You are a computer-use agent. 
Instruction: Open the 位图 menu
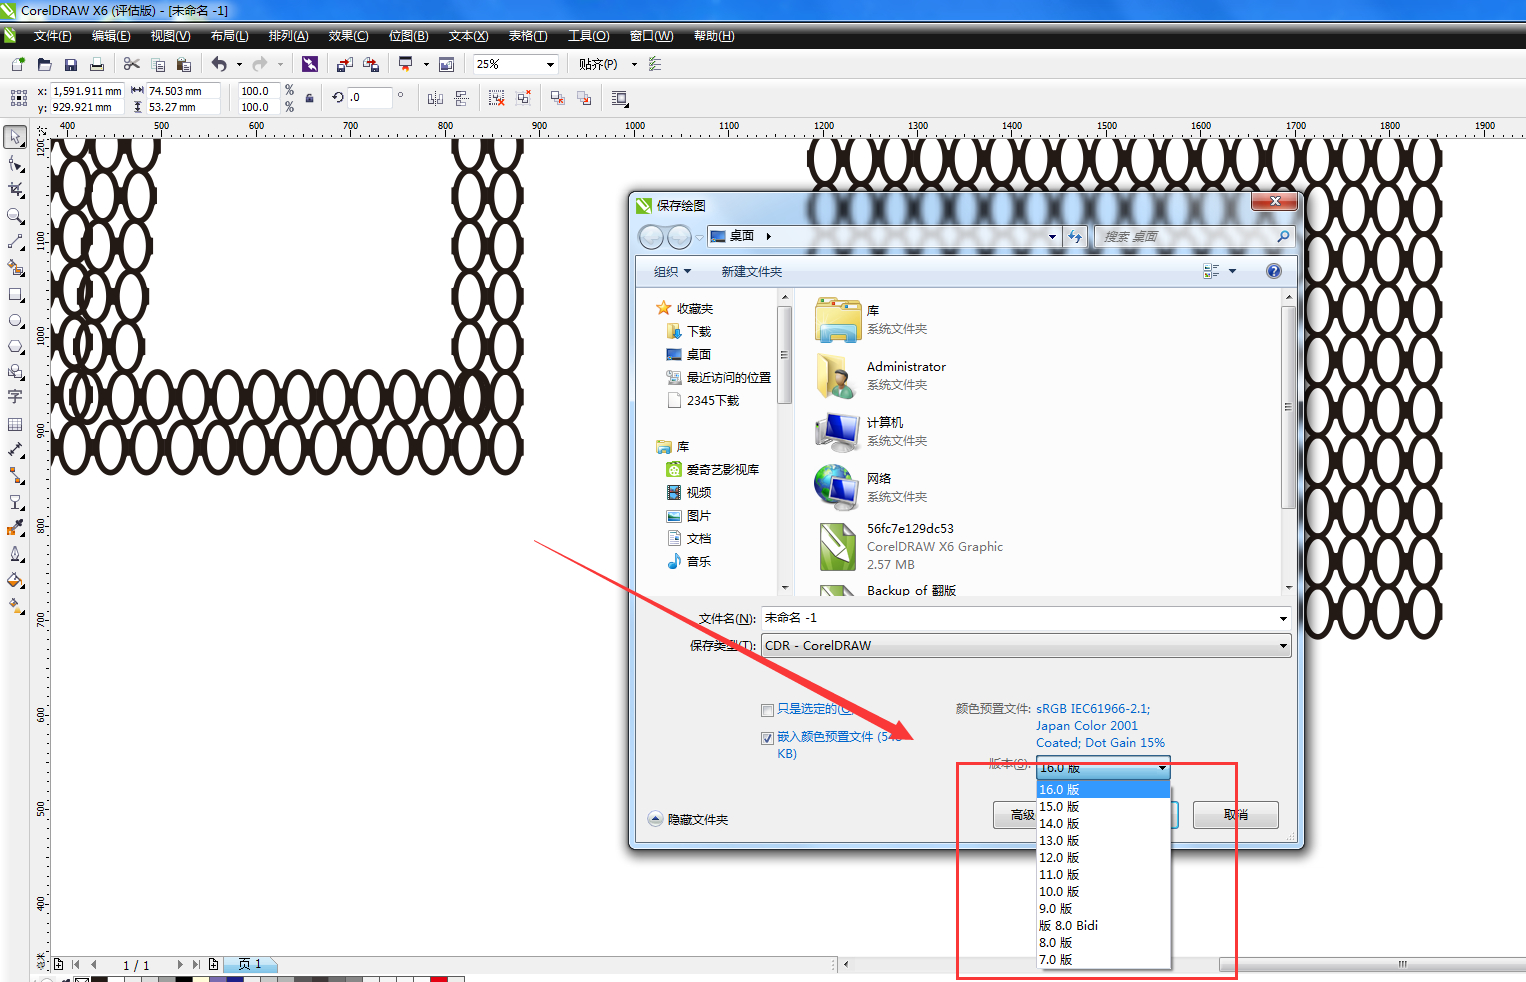click(408, 36)
